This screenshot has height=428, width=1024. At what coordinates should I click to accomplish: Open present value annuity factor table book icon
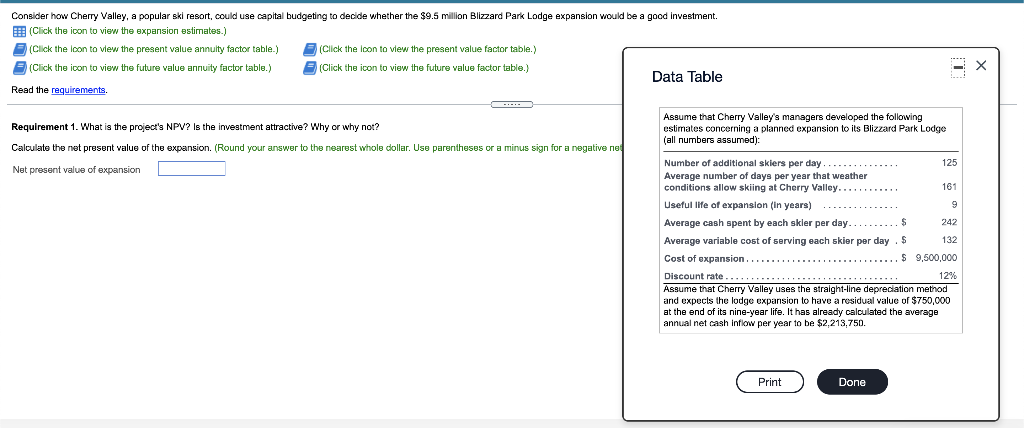(19, 49)
